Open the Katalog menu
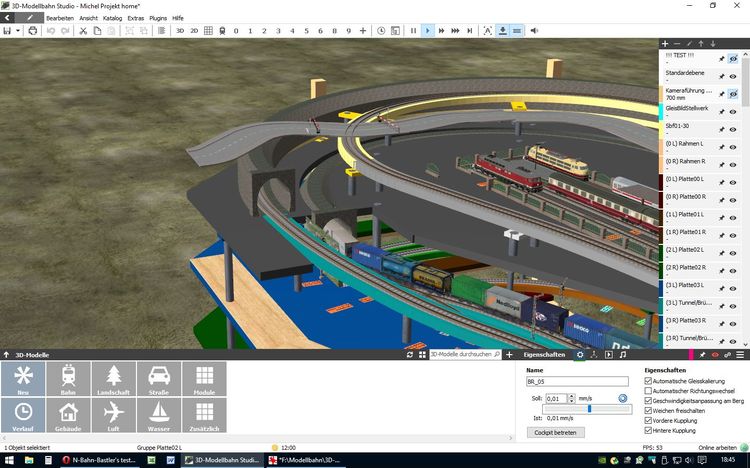Image resolution: width=750 pixels, height=468 pixels. click(x=113, y=18)
